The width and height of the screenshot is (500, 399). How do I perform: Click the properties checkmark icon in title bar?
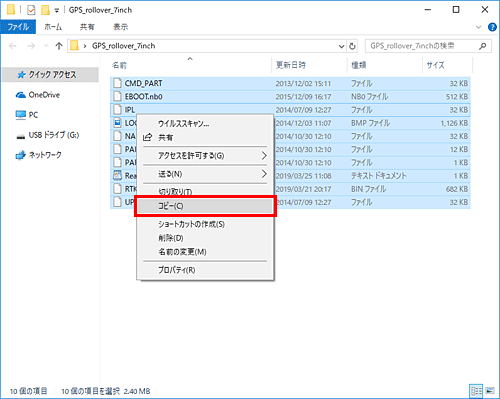[31, 10]
